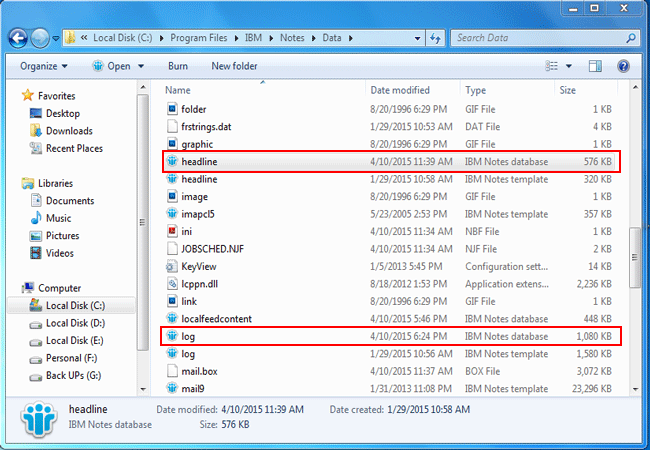Select mail.box file icon
Viewport: 650px width, 450px height.
[172, 371]
